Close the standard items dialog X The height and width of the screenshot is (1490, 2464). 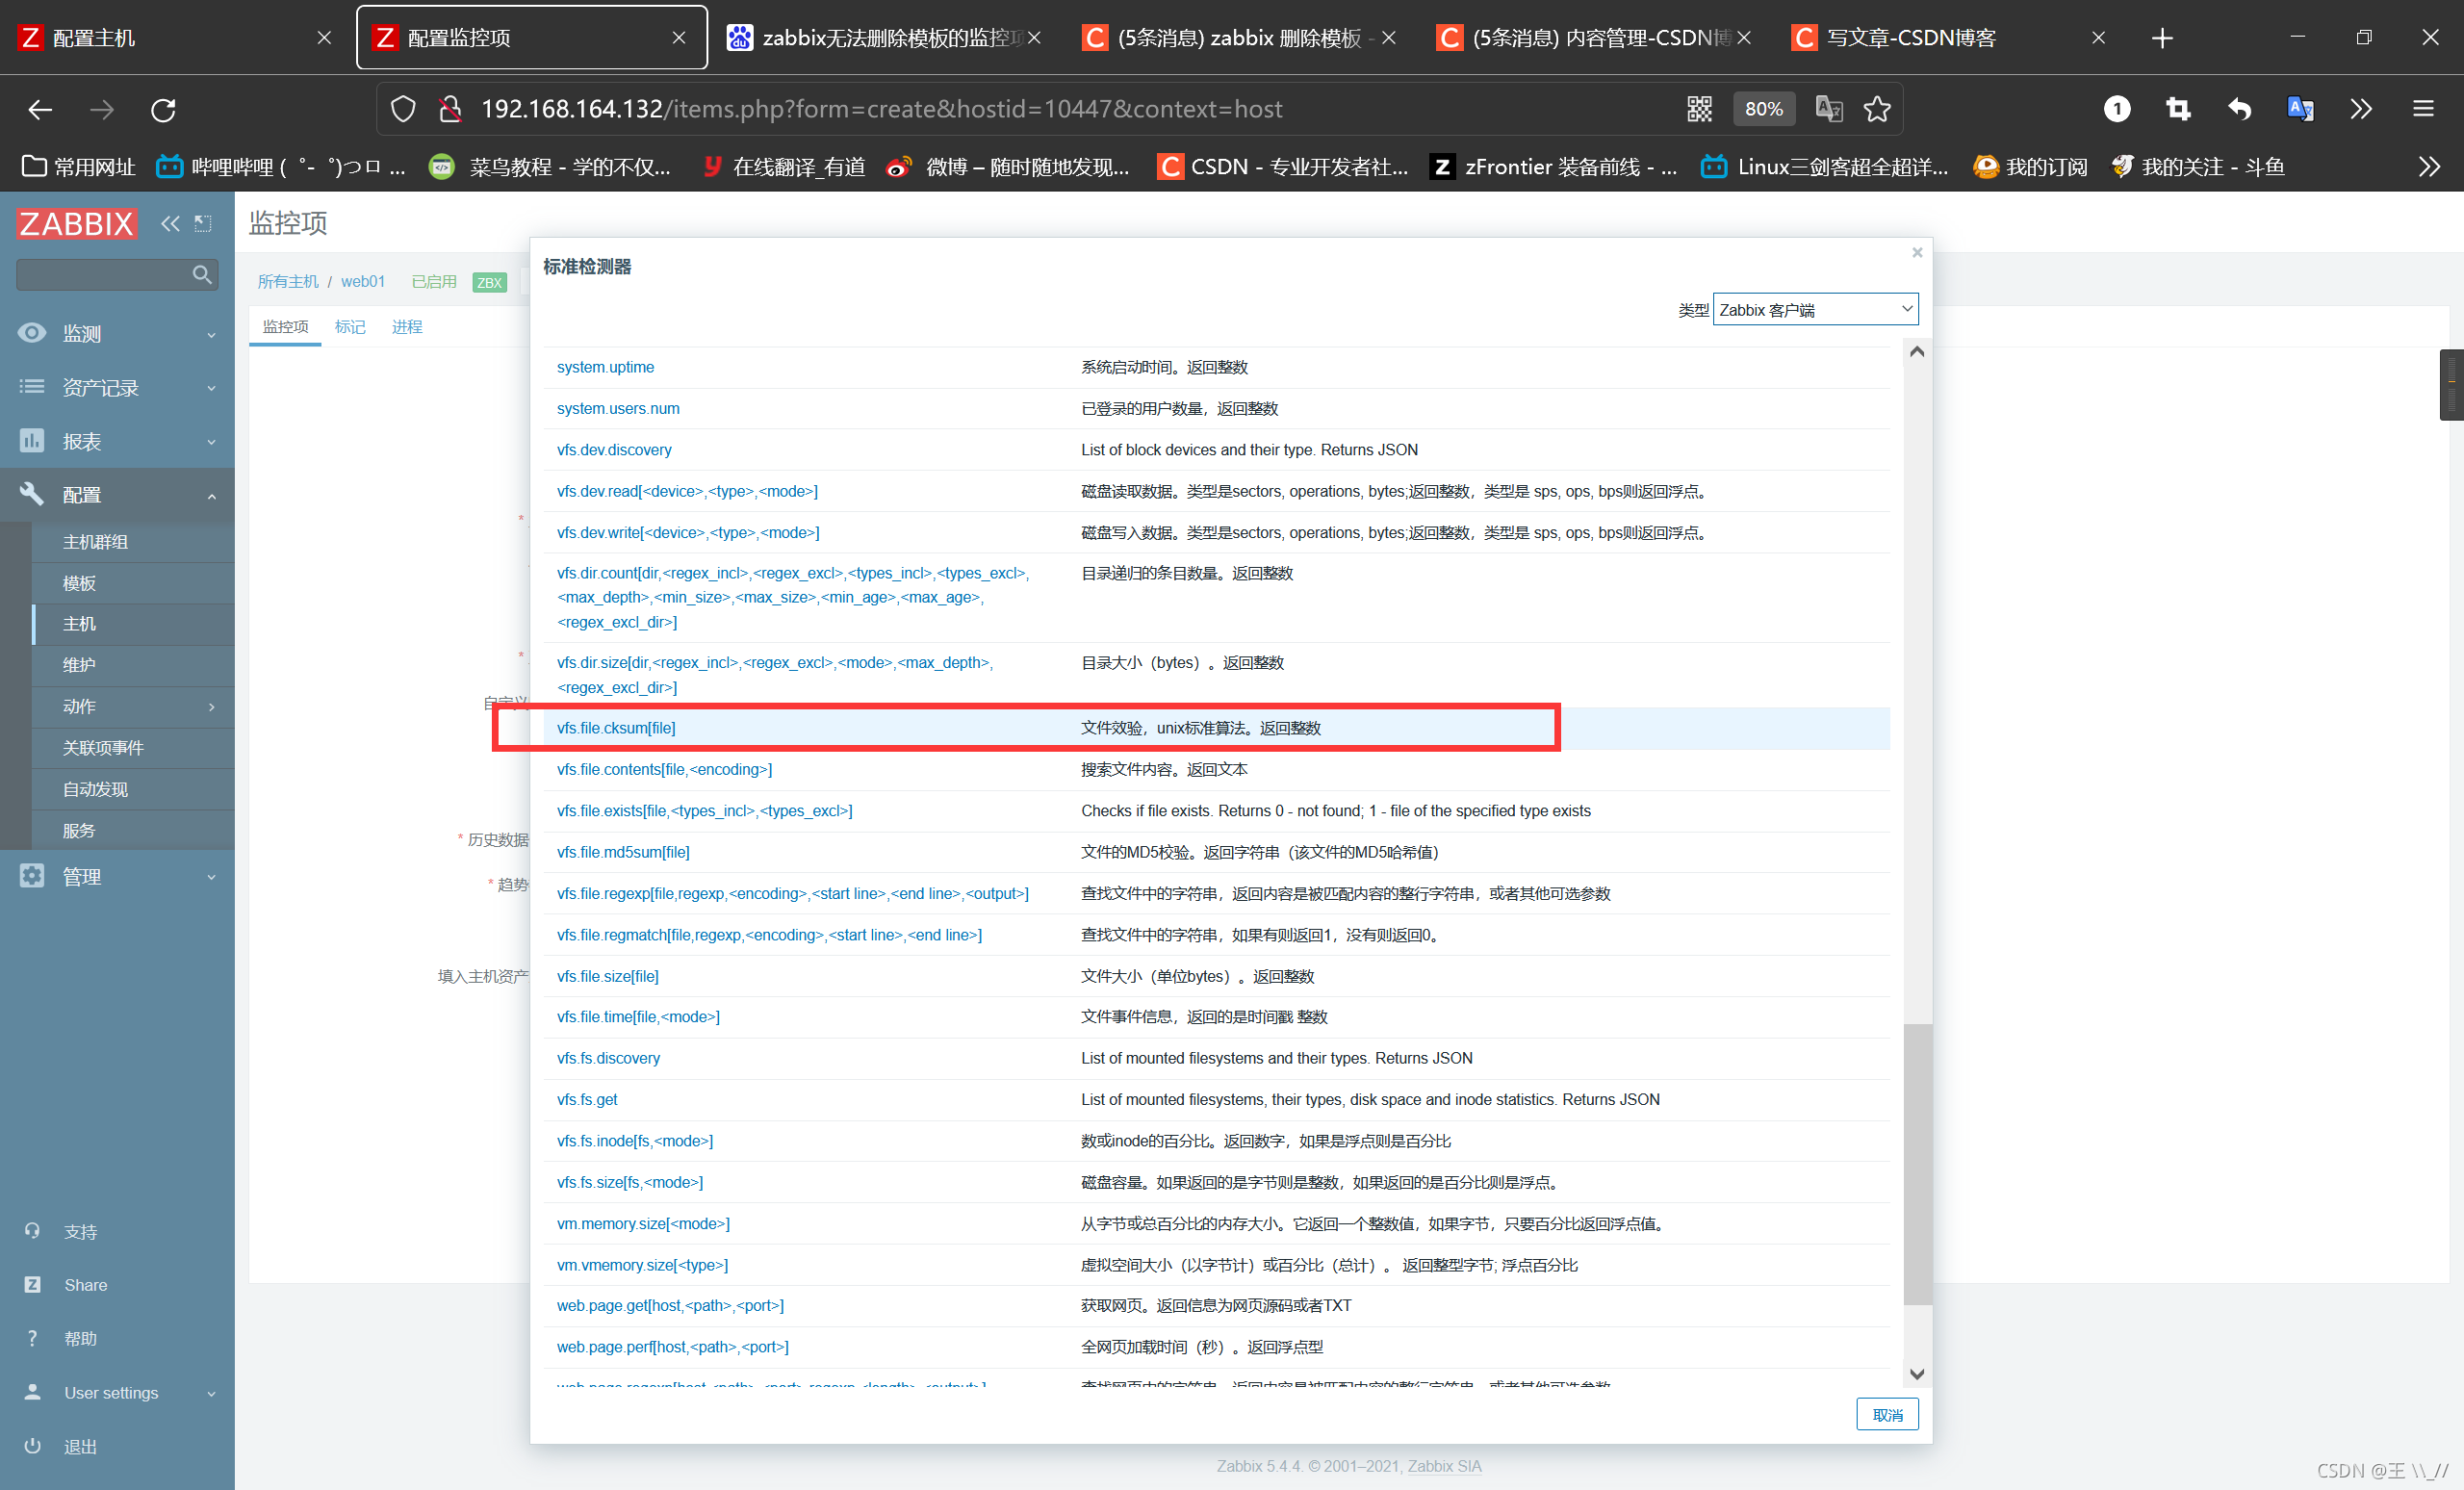click(1916, 253)
